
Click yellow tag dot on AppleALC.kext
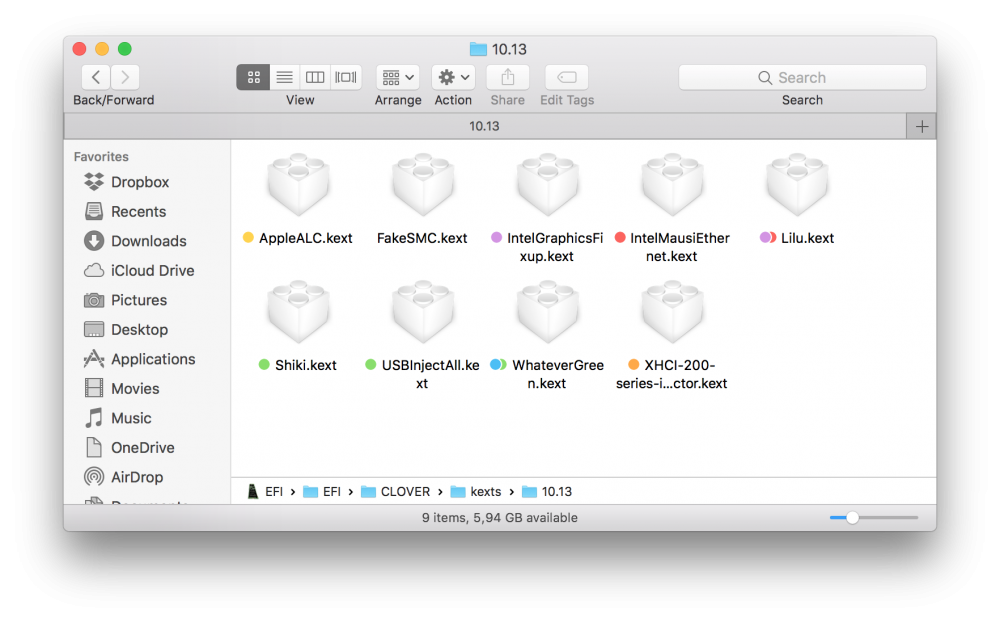[248, 237]
